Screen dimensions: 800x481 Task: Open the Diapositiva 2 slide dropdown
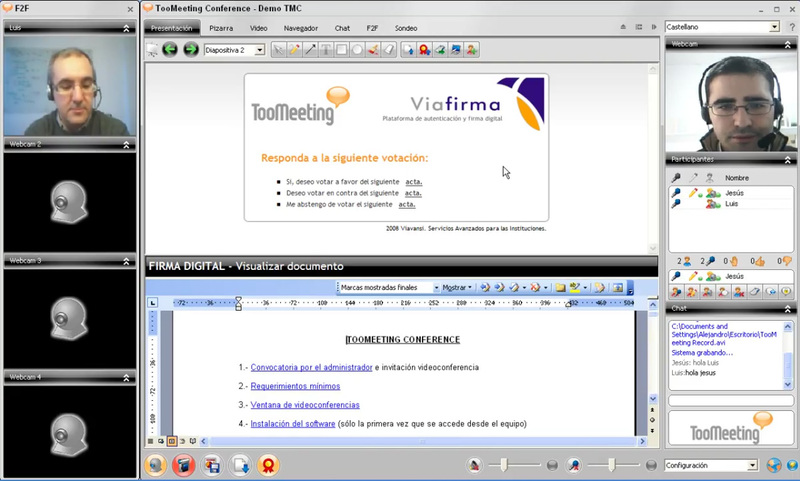pyautogui.click(x=260, y=50)
